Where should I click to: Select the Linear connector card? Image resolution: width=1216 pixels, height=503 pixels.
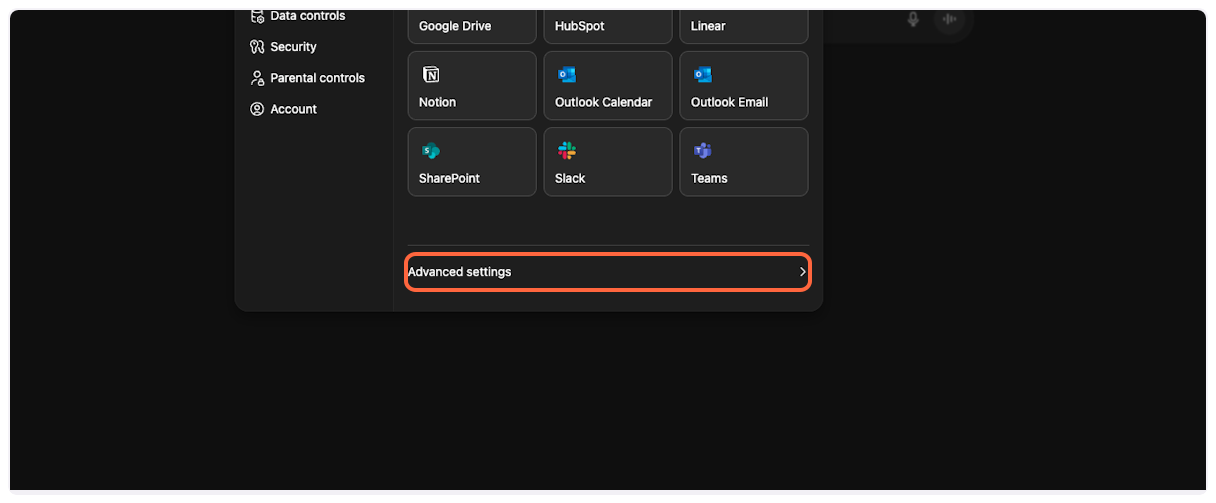(744, 27)
